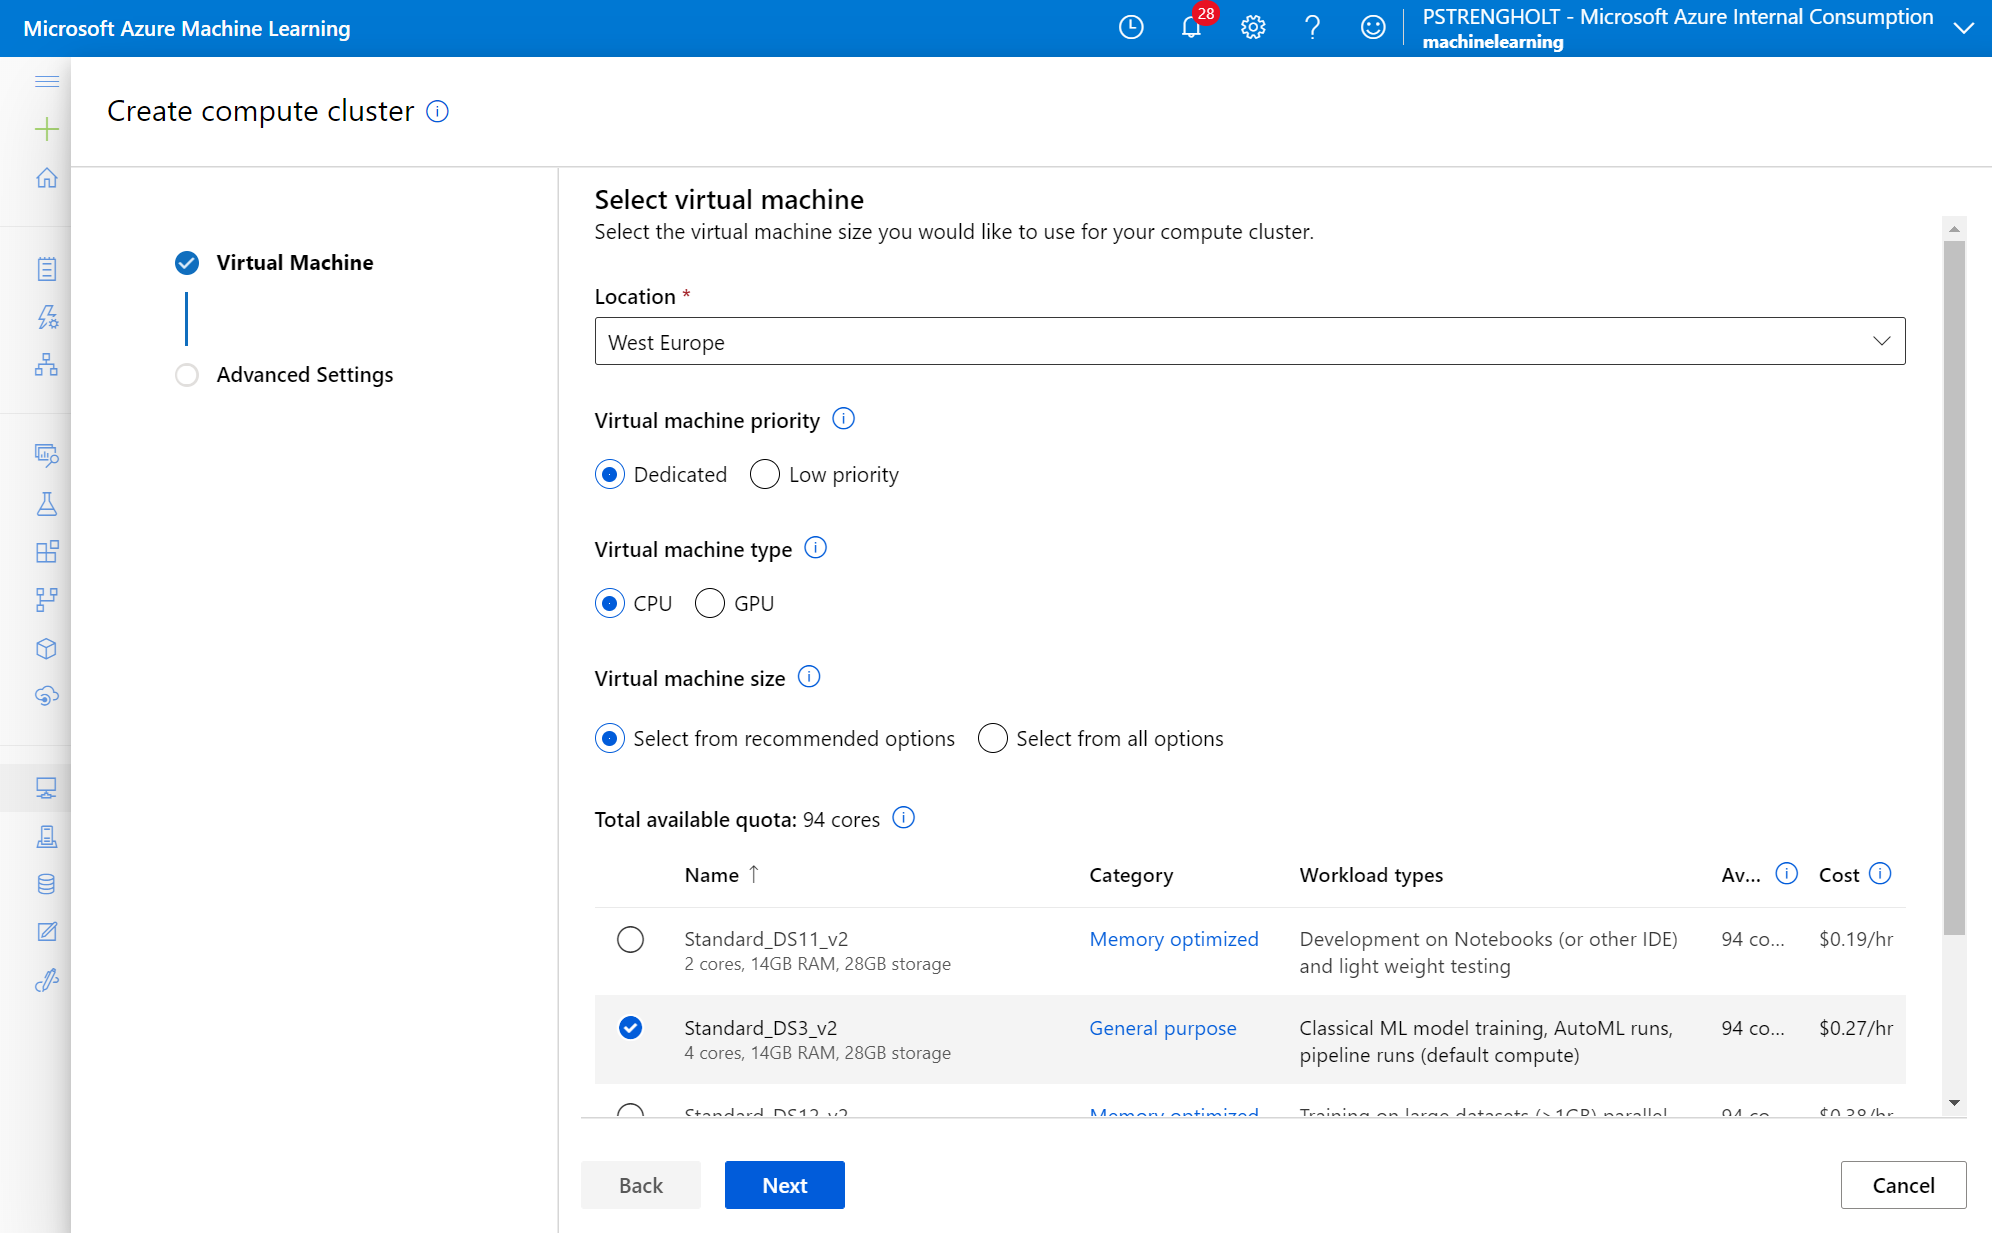
Task: Select the GPU machine type
Action: click(x=710, y=603)
